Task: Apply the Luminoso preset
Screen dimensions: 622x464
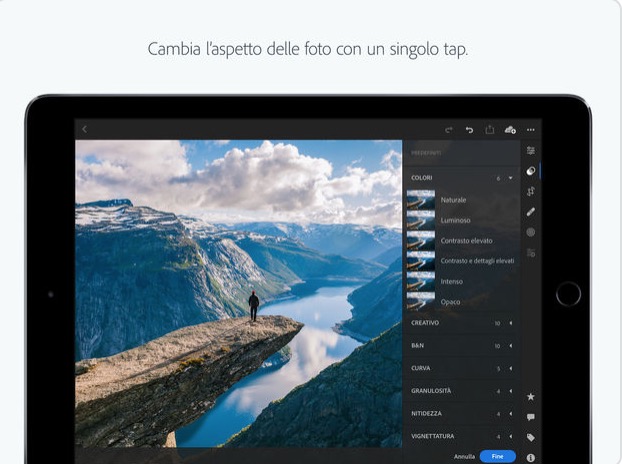Action: point(462,220)
